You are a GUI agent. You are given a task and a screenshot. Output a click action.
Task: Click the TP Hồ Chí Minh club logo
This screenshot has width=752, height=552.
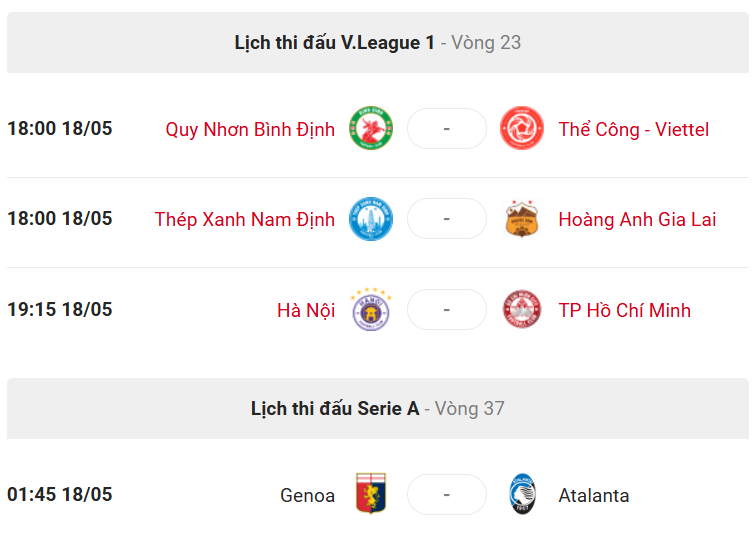tap(522, 309)
